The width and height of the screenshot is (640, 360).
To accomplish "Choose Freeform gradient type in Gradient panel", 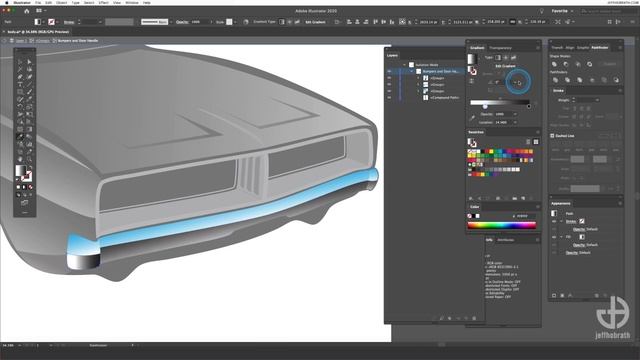I will click(513, 58).
